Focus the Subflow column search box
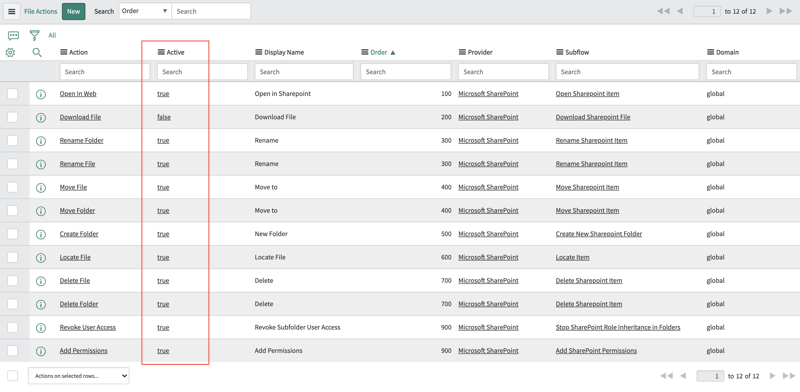 click(627, 71)
